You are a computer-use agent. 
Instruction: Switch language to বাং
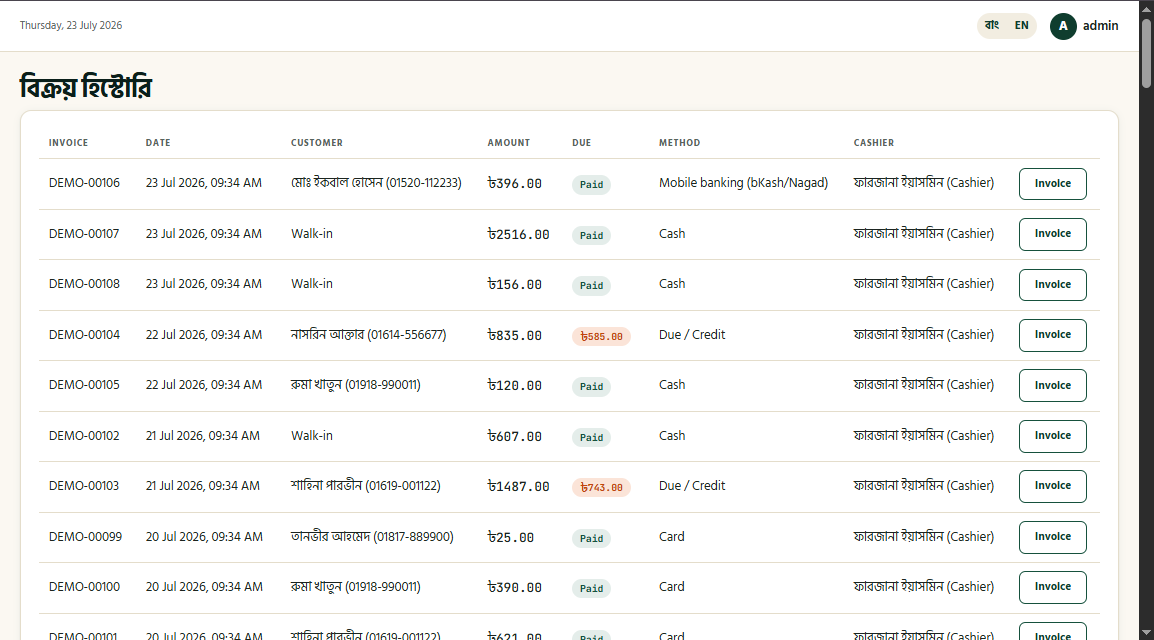[x=992, y=25]
